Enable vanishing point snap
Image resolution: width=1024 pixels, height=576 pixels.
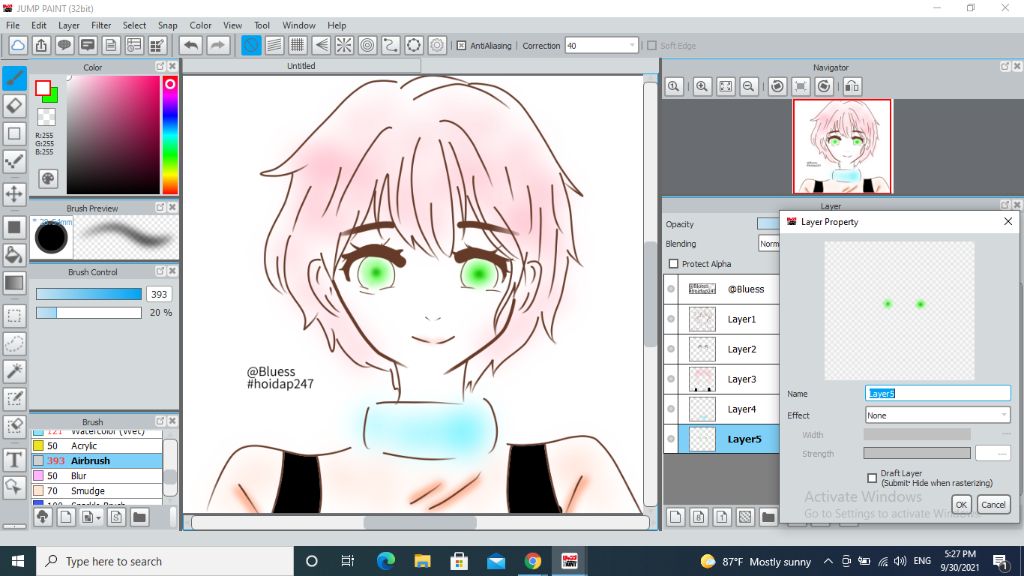(x=321, y=45)
